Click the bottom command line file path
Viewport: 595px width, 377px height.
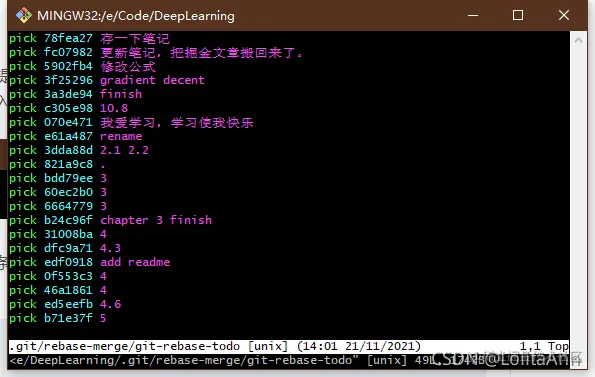(x=184, y=360)
